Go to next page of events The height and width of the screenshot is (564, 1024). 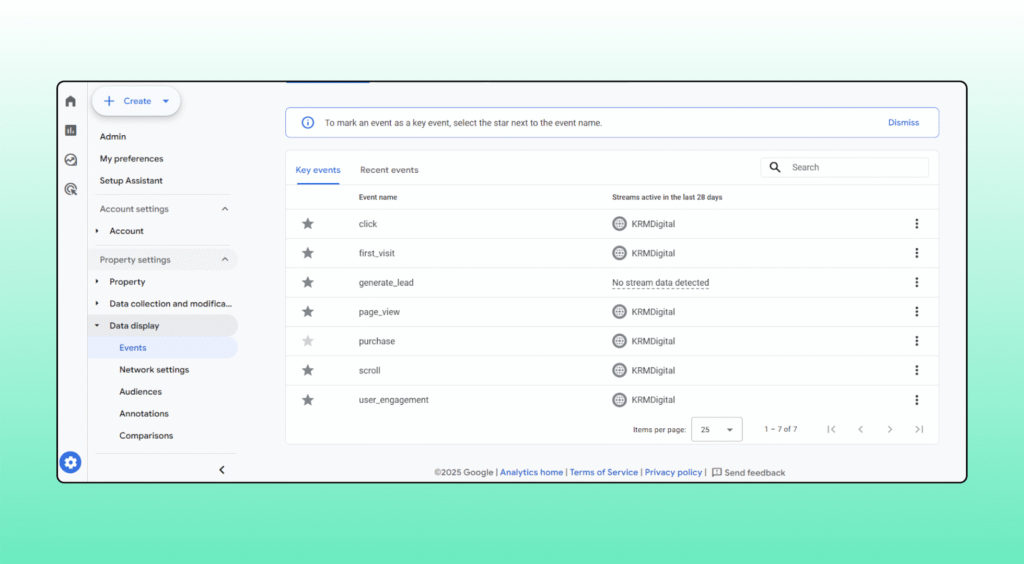point(889,429)
